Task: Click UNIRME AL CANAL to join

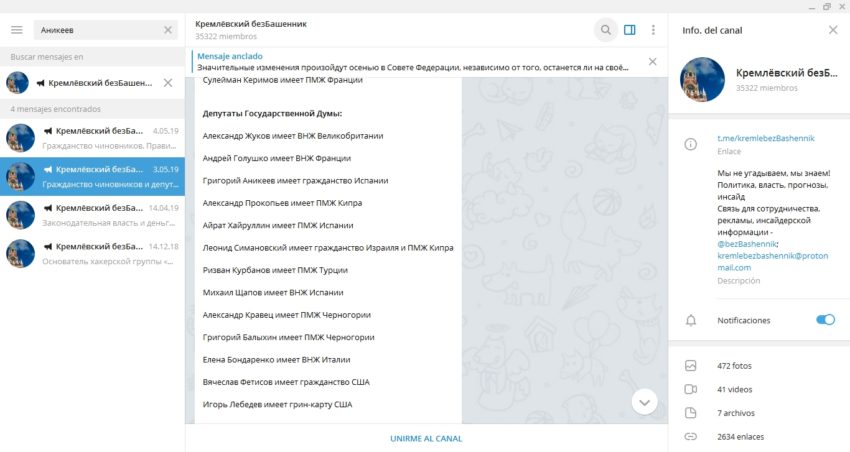Action: coord(426,438)
